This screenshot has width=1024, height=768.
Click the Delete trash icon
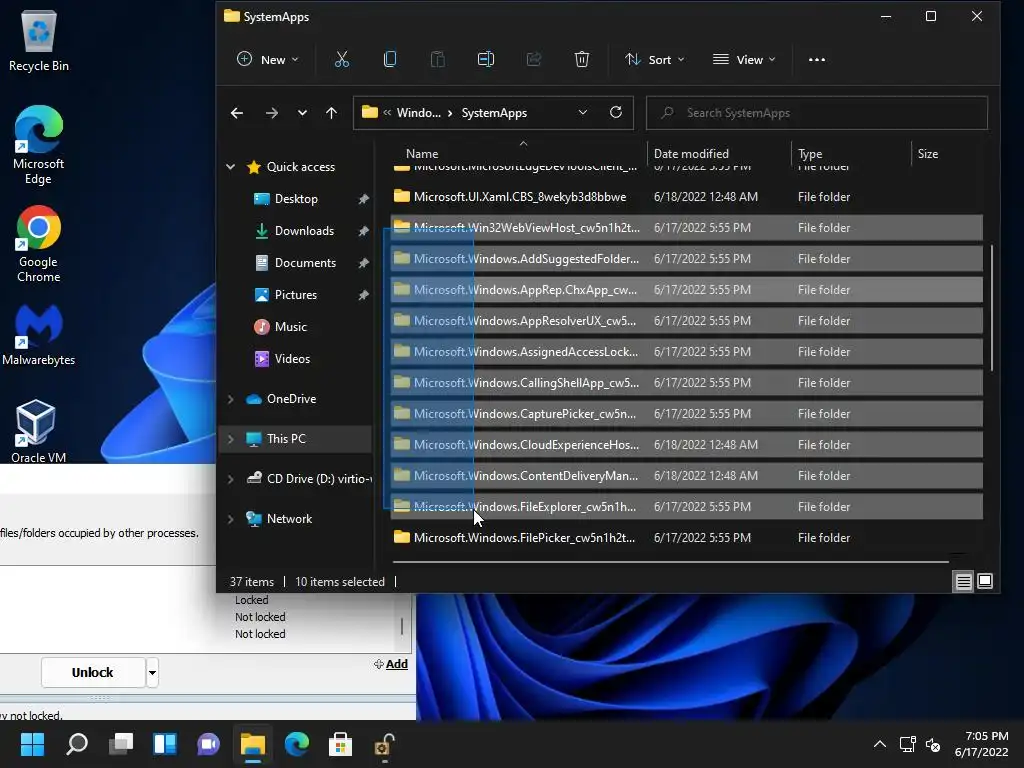(582, 59)
